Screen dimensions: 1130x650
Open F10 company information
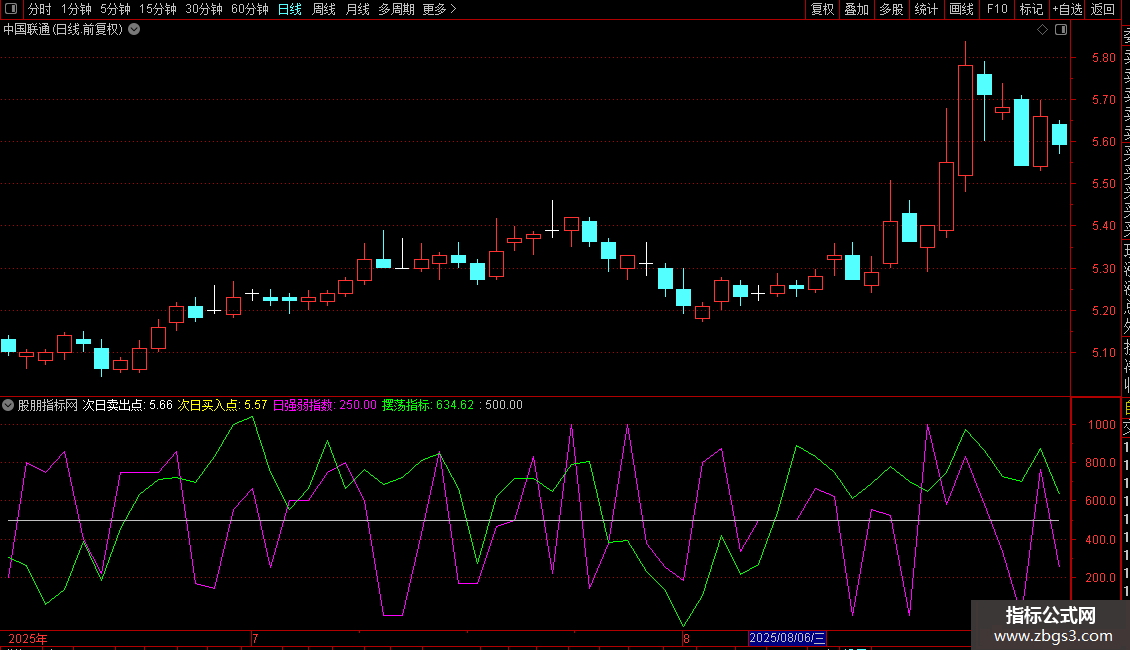click(x=997, y=9)
